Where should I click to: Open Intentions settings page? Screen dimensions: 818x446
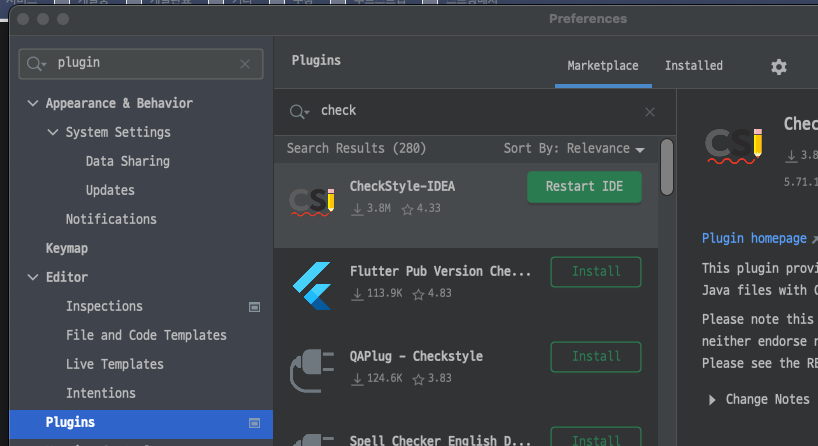click(x=101, y=393)
